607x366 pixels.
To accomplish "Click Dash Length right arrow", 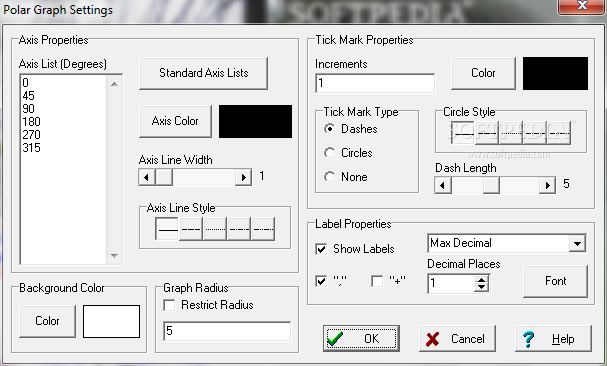I will pos(547,185).
